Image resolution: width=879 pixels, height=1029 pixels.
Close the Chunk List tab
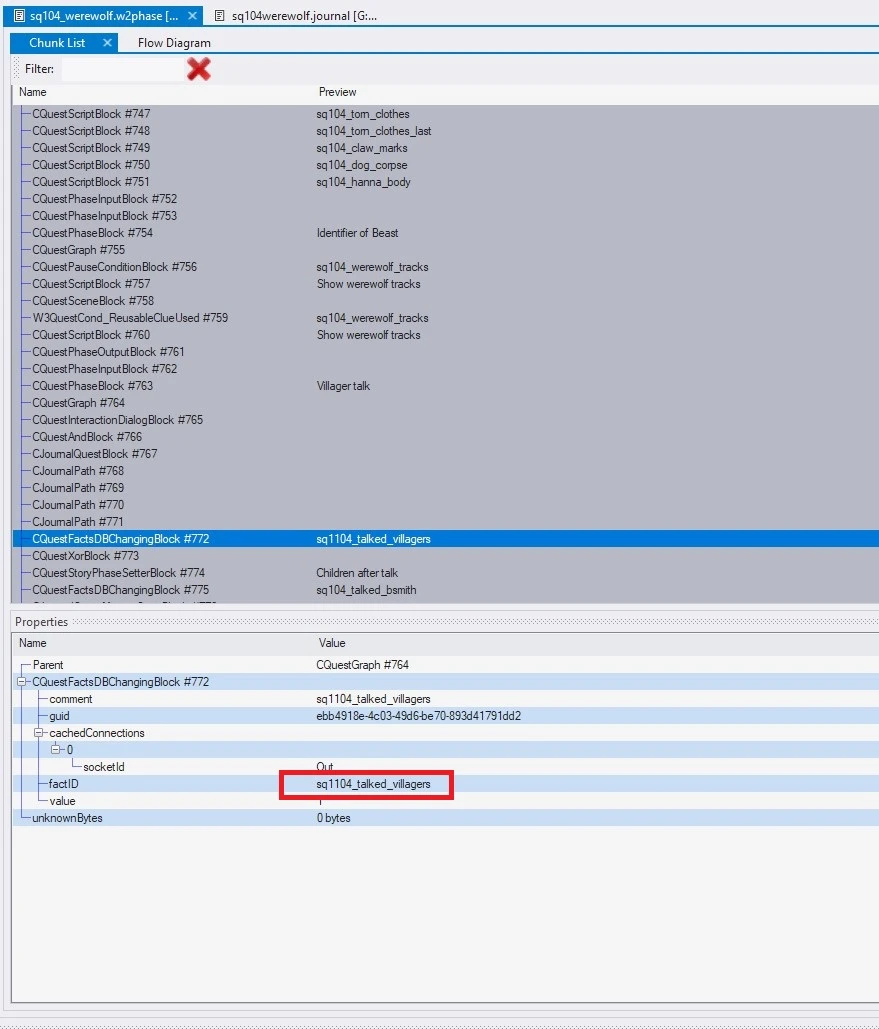tap(108, 43)
